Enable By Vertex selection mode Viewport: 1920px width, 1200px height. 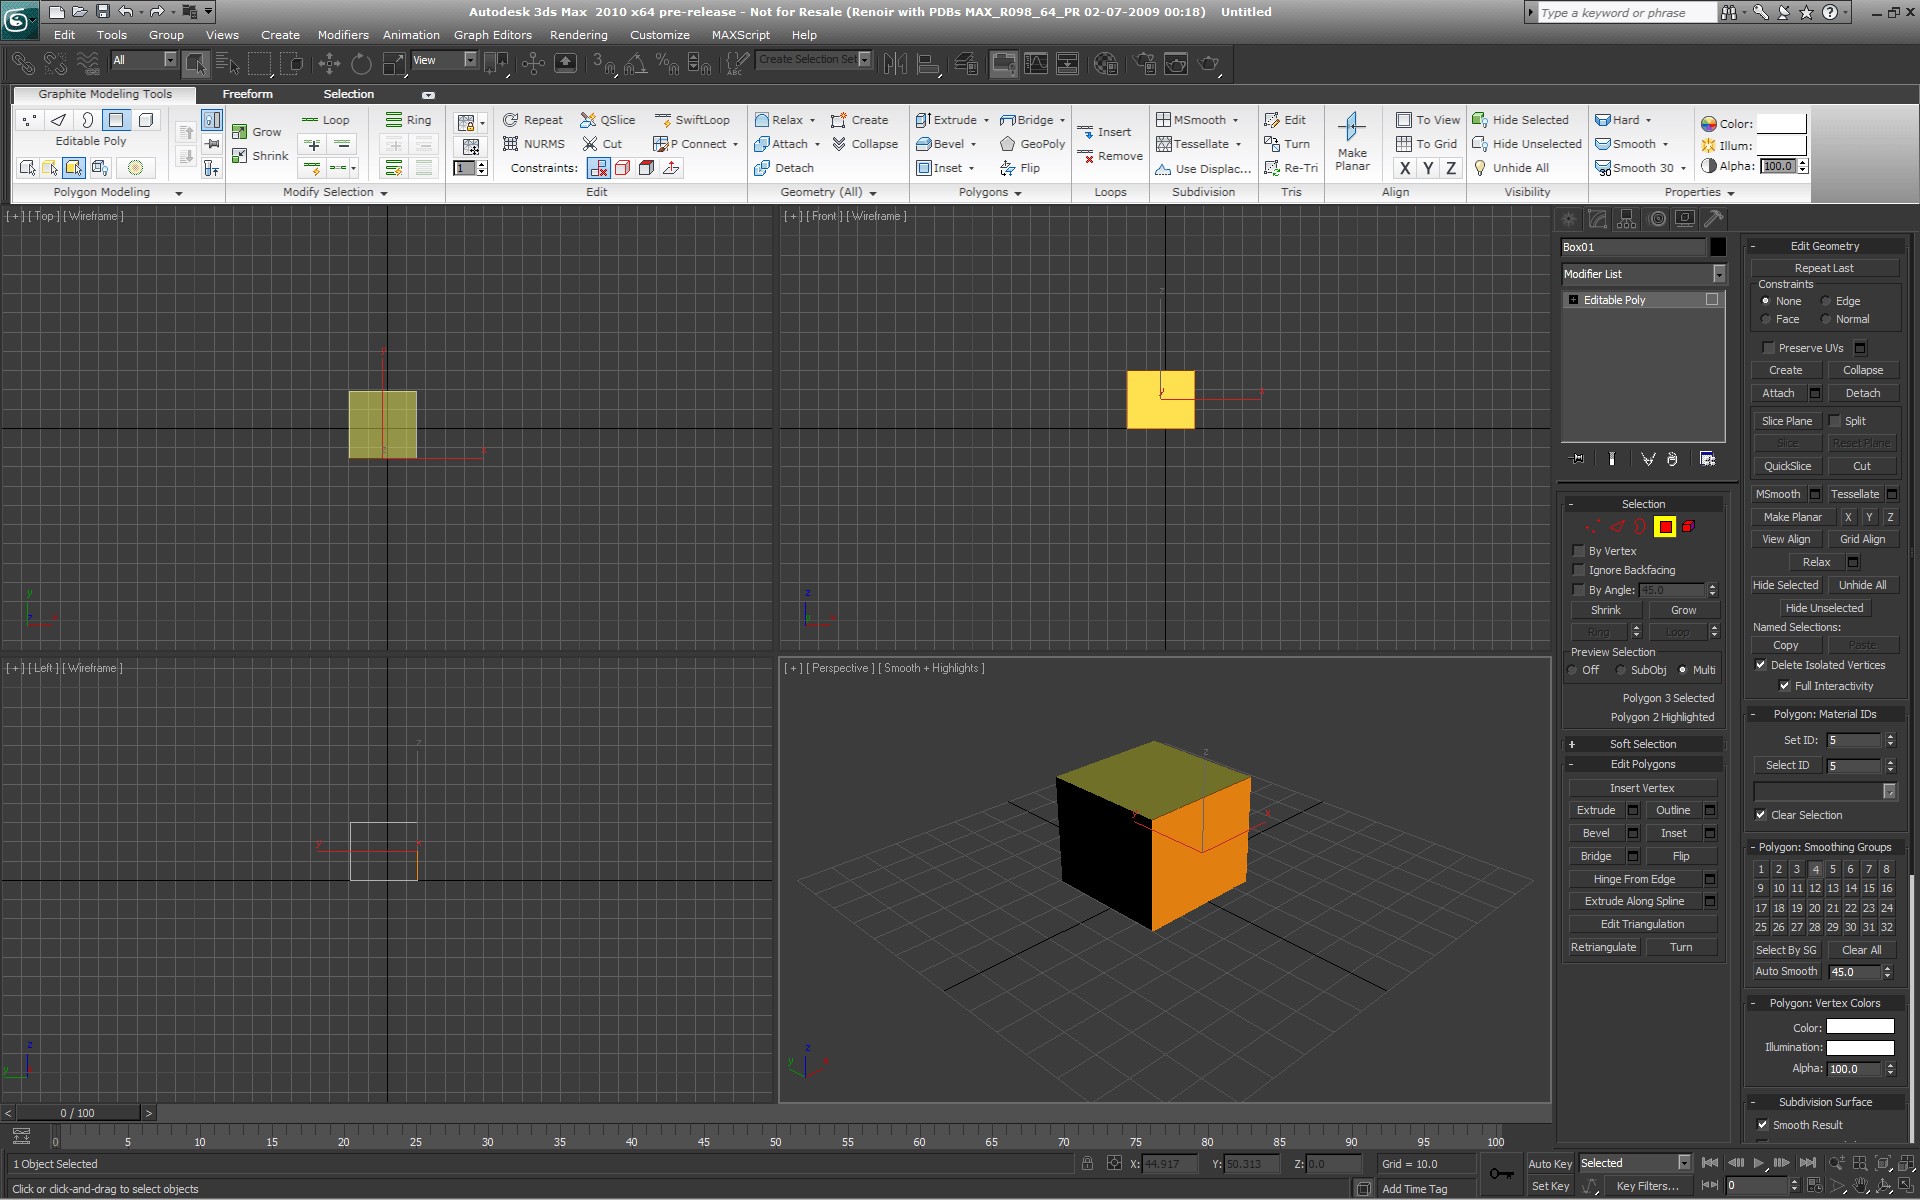click(1580, 550)
